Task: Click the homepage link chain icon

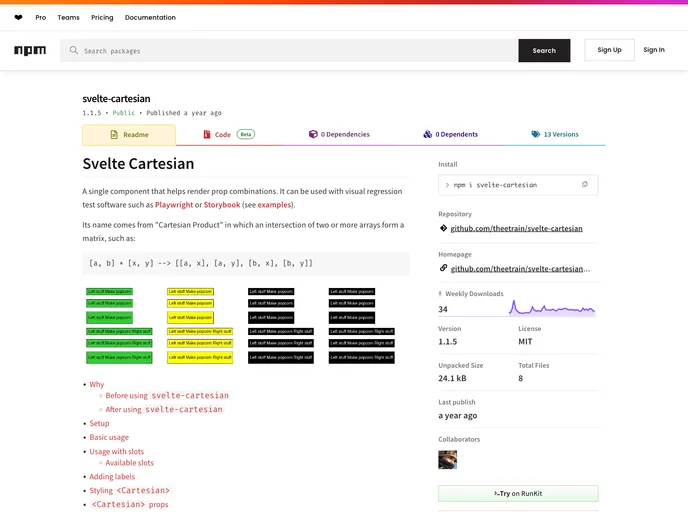Action: [443, 268]
